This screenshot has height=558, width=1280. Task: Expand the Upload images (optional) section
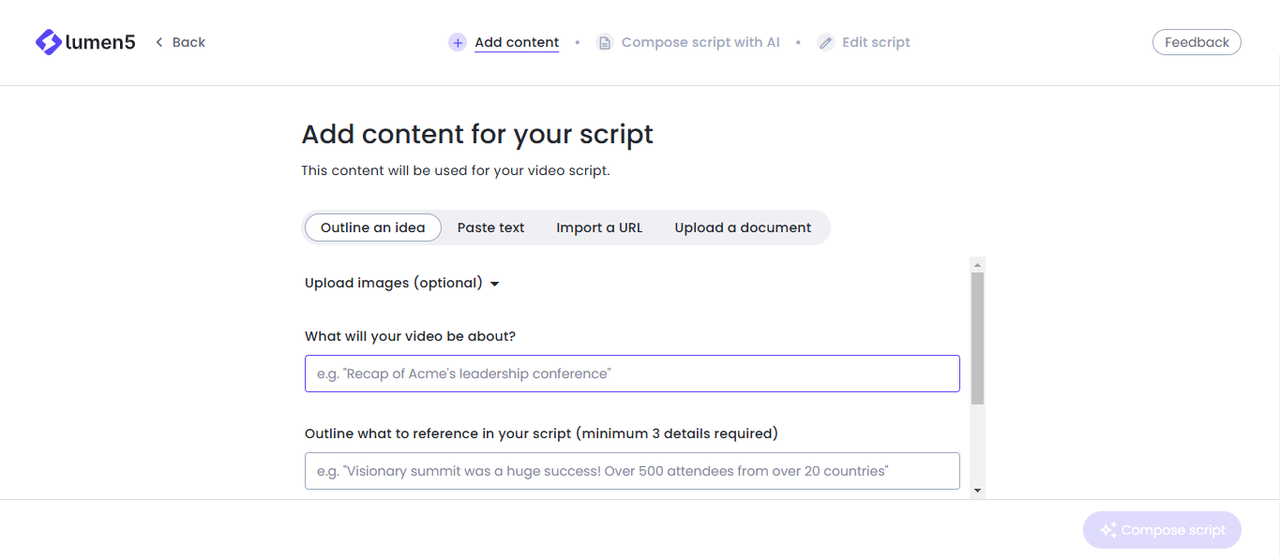(394, 283)
